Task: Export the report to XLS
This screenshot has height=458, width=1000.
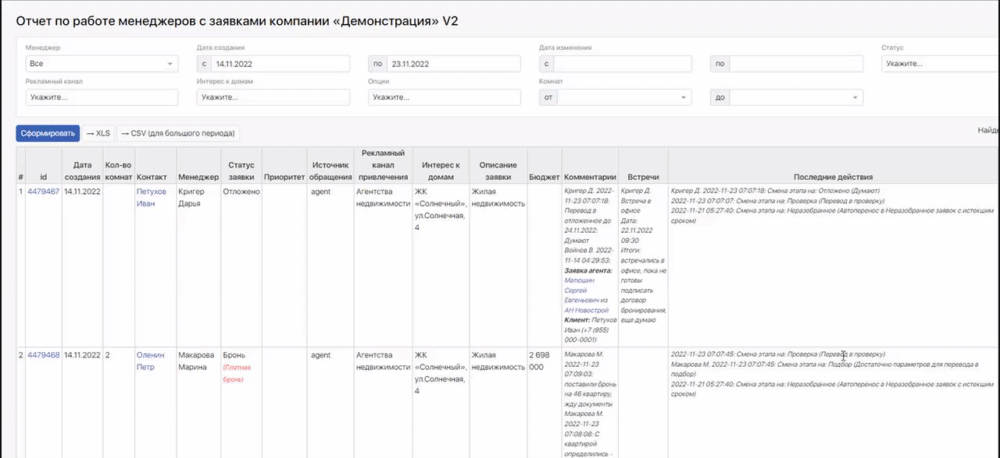Action: 99,133
